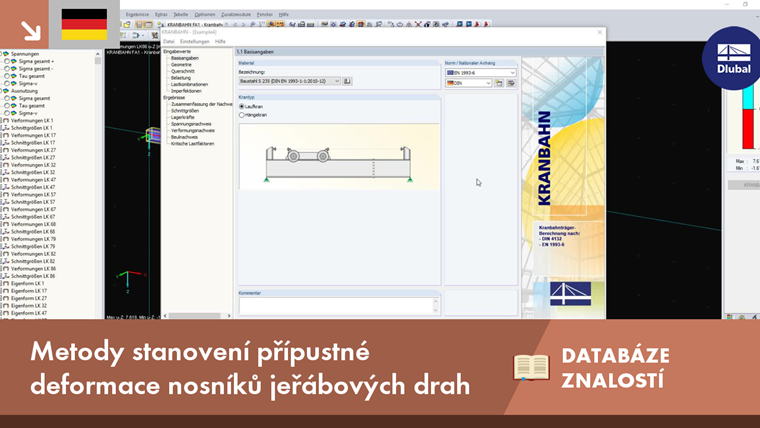Viewport: 760px width, 428px height.
Task: Open the material library button beside Bezeichnung
Action: (347, 81)
